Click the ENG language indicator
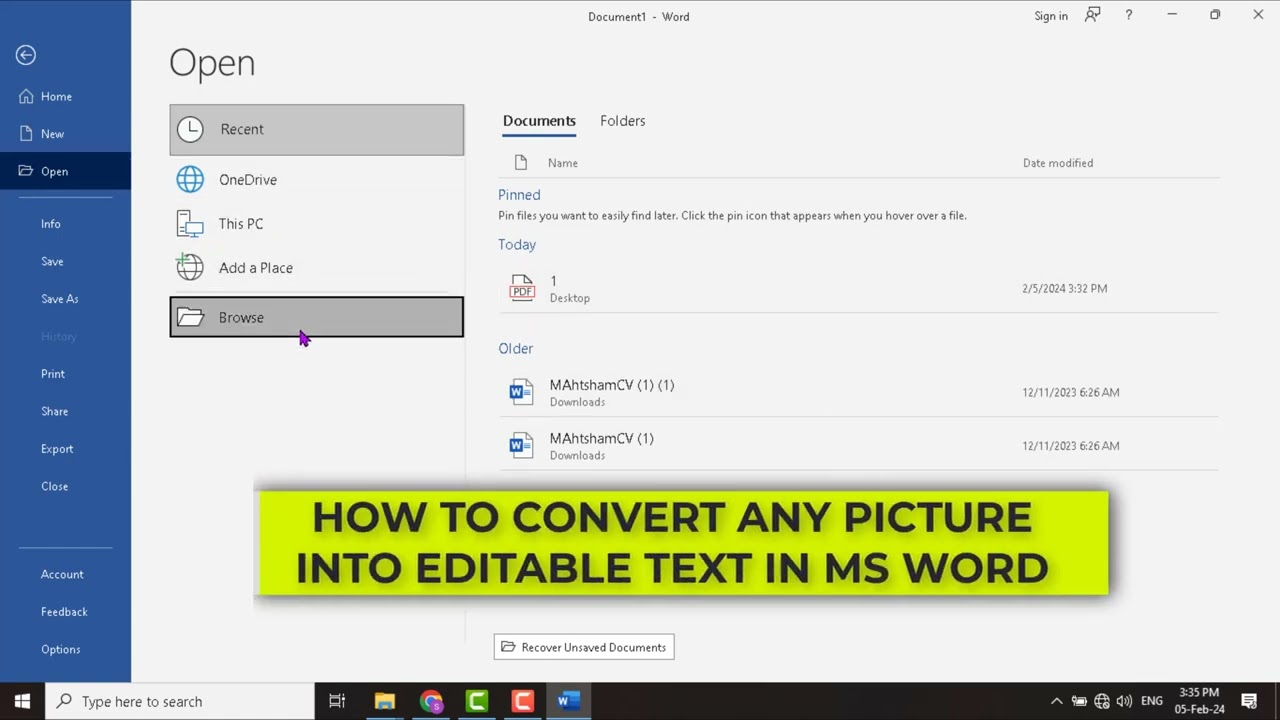1280x720 pixels. click(x=1152, y=701)
